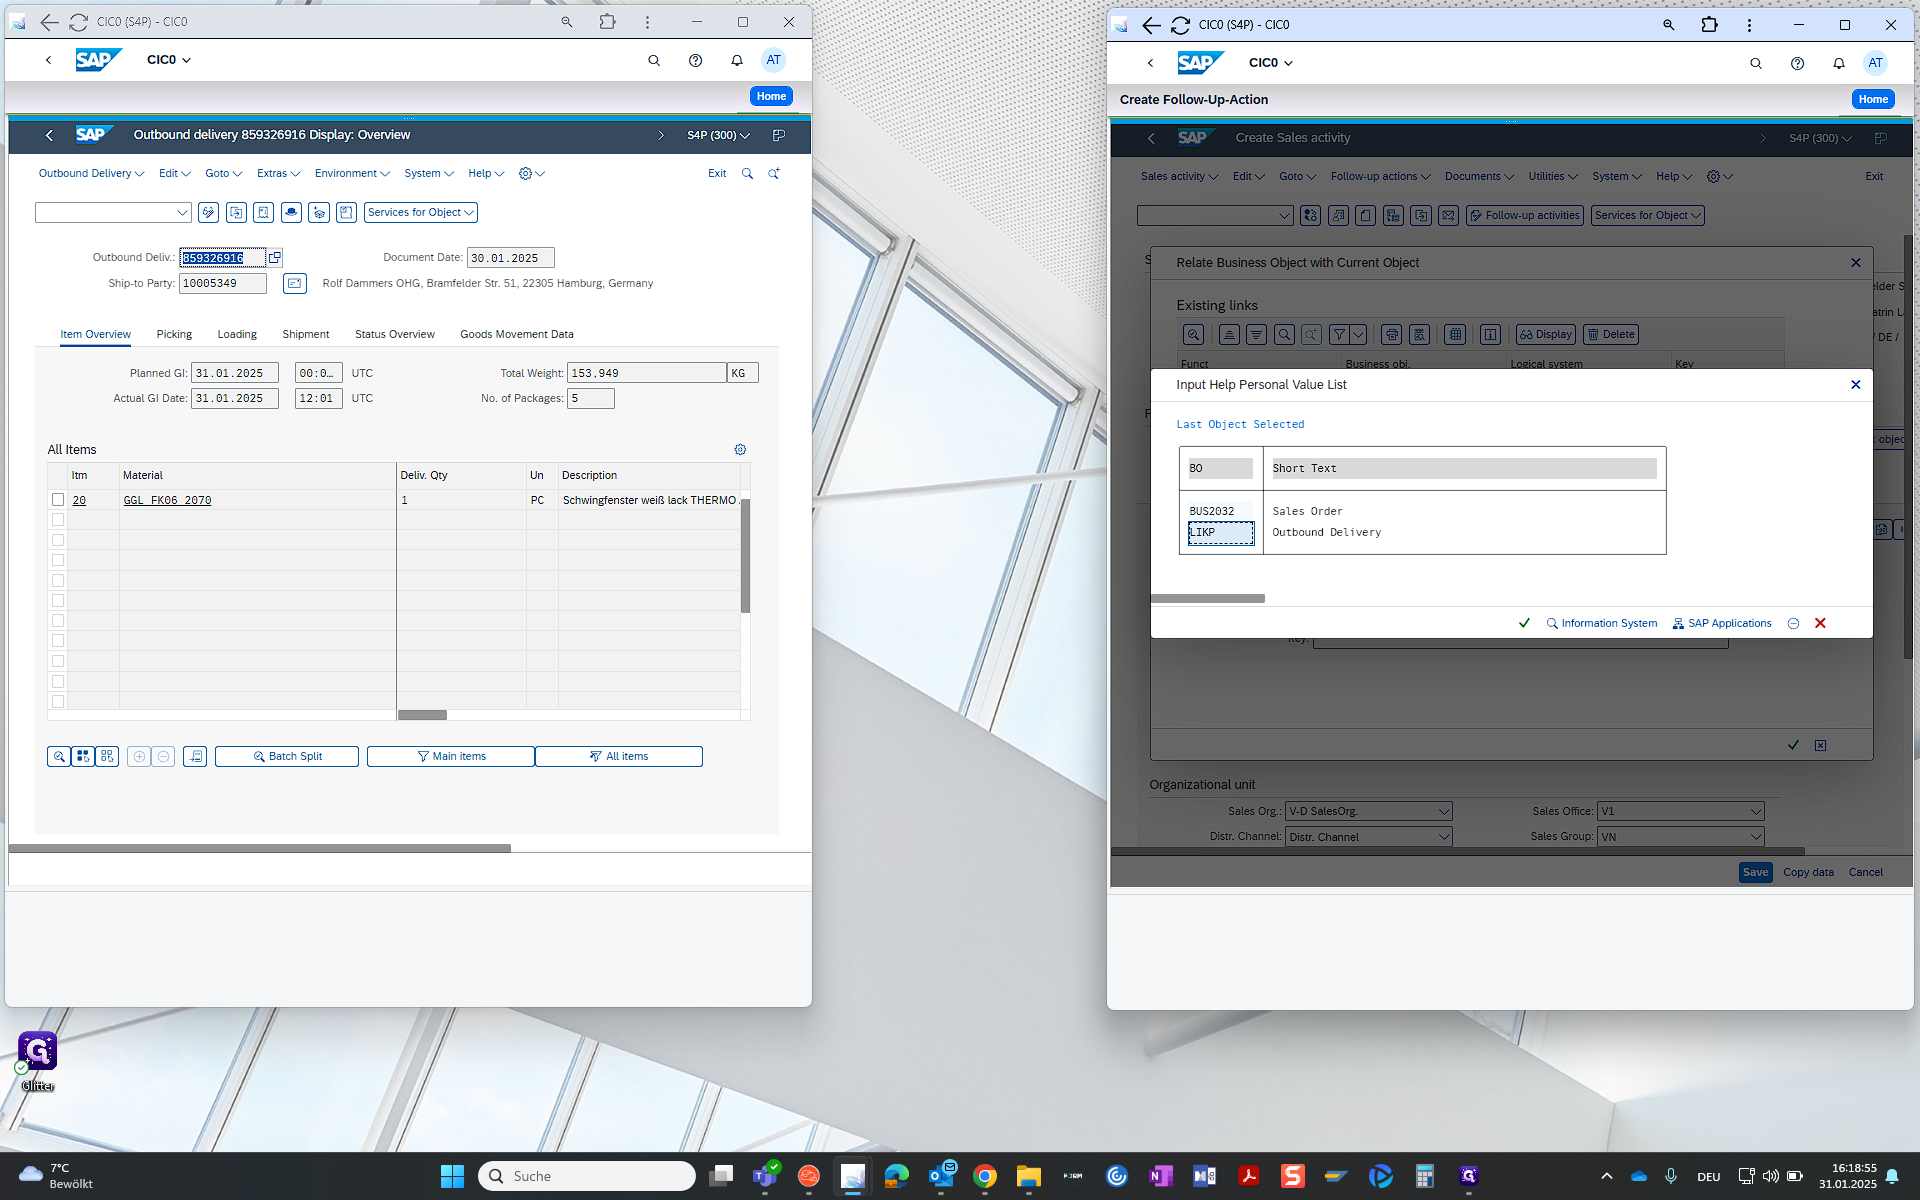
Task: Click search magnifier in right CIC0 shell header
Action: tap(1756, 63)
